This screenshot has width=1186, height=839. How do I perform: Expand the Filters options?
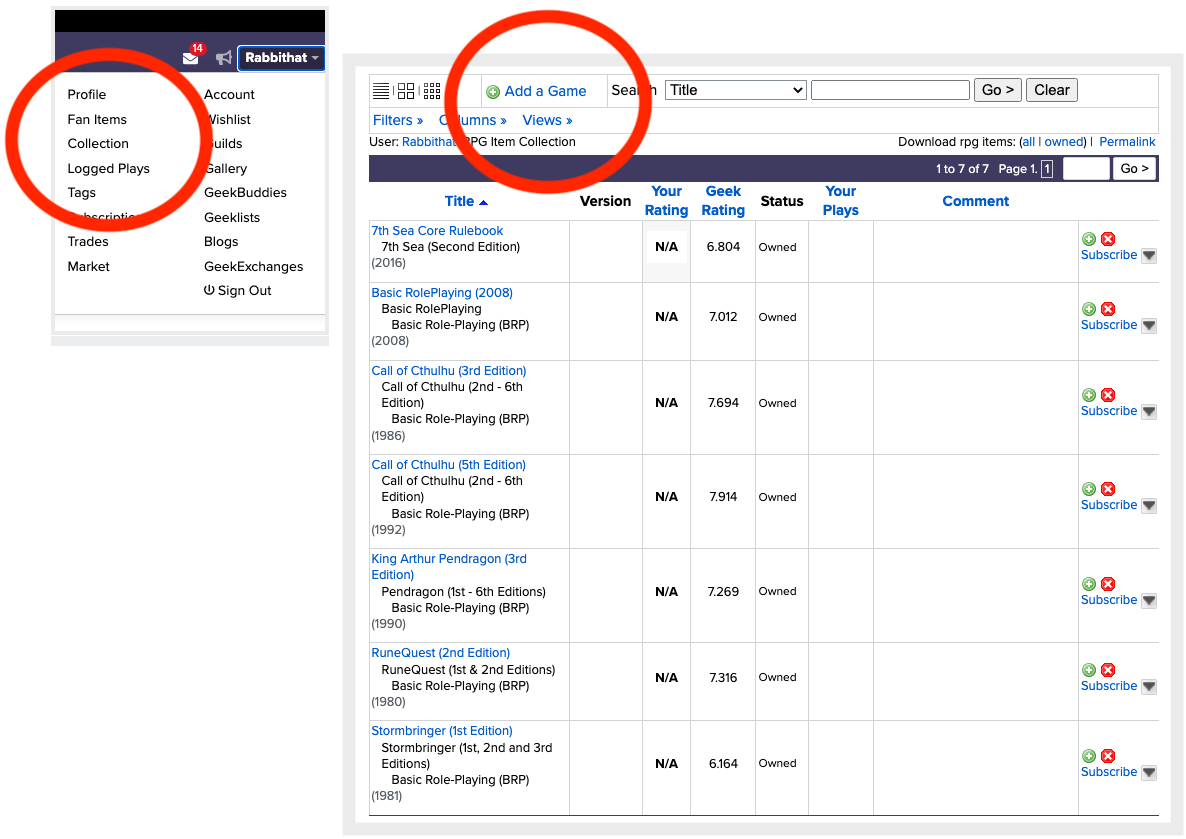[397, 120]
